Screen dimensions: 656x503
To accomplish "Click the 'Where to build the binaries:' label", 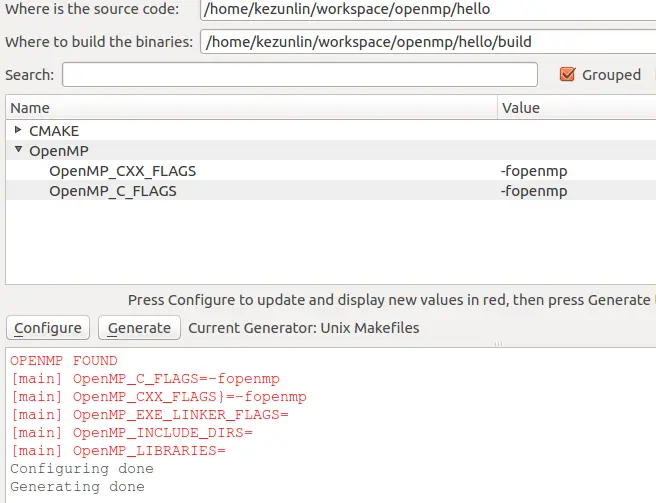I will (99, 42).
